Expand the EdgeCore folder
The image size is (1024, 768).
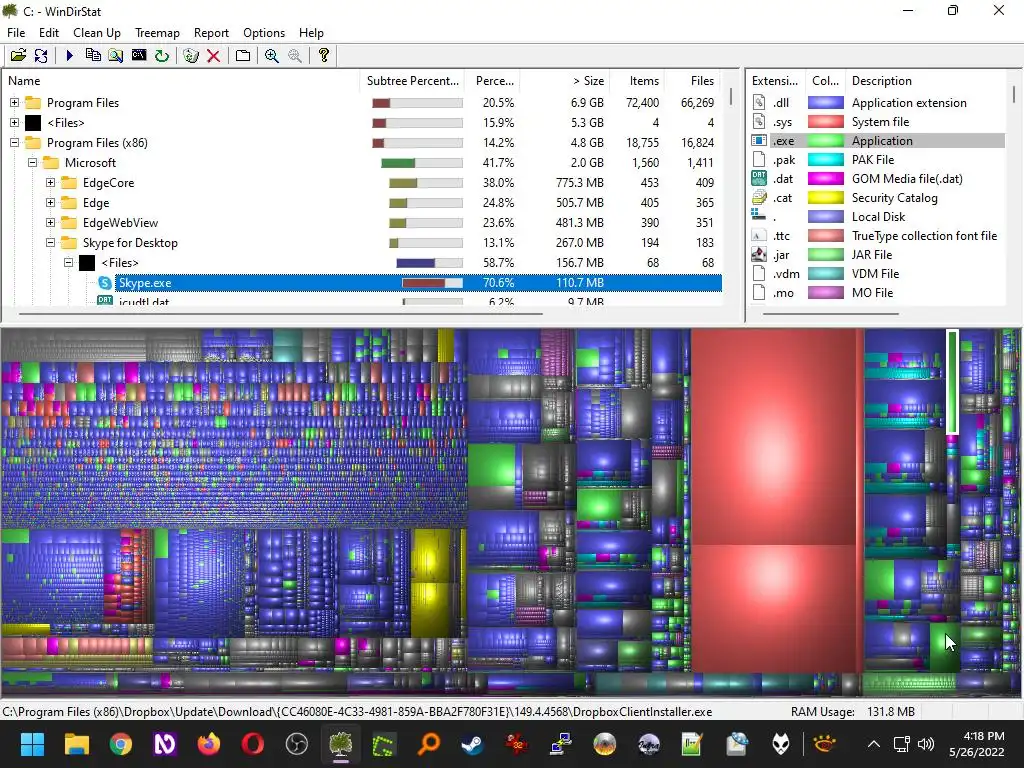(x=50, y=183)
